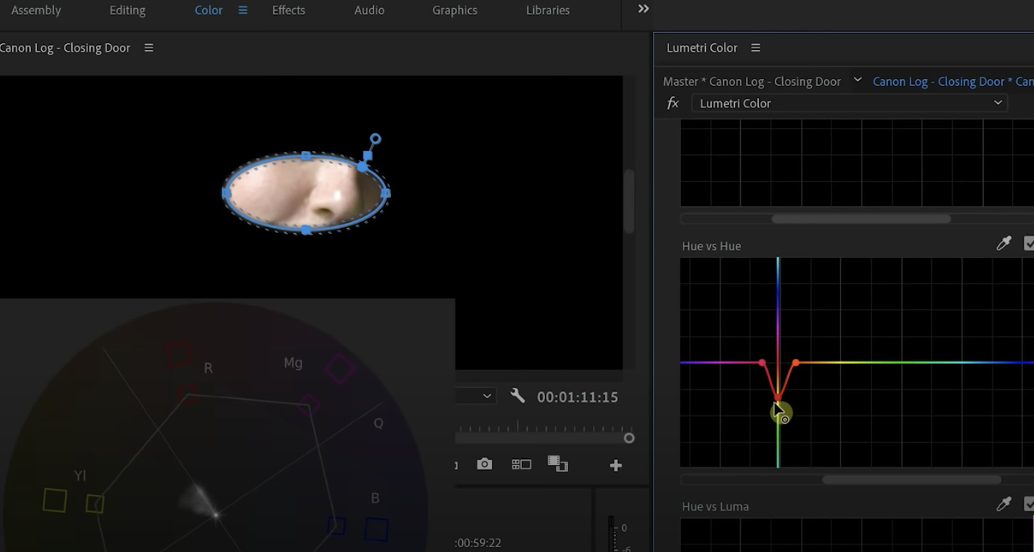Click the Hue vs Luma section label
The width and height of the screenshot is (1034, 552).
tap(715, 506)
